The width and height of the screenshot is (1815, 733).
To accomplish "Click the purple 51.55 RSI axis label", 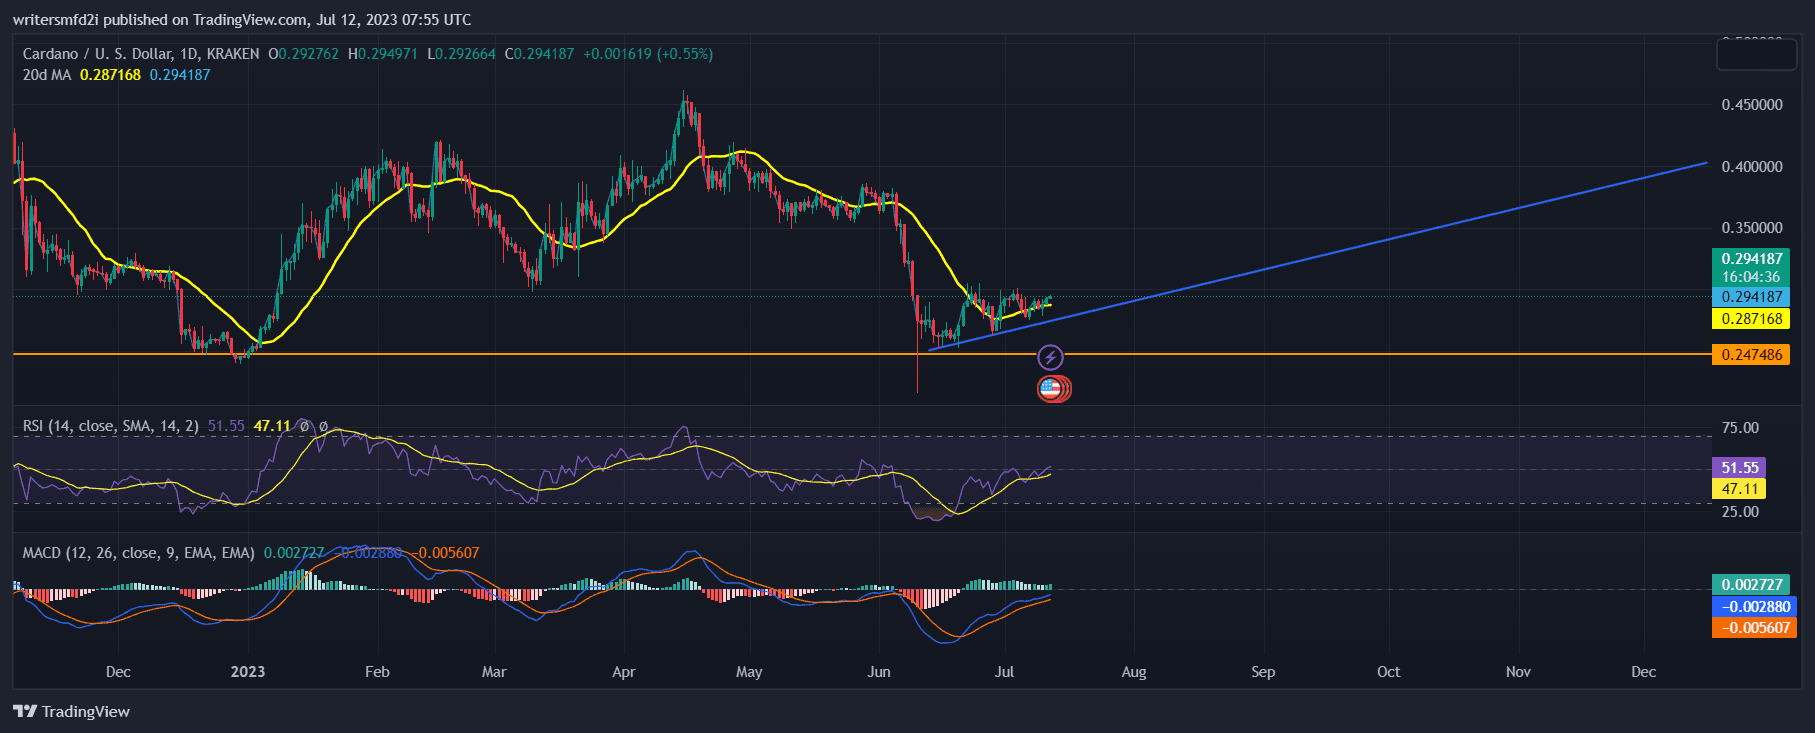I will click(1739, 467).
